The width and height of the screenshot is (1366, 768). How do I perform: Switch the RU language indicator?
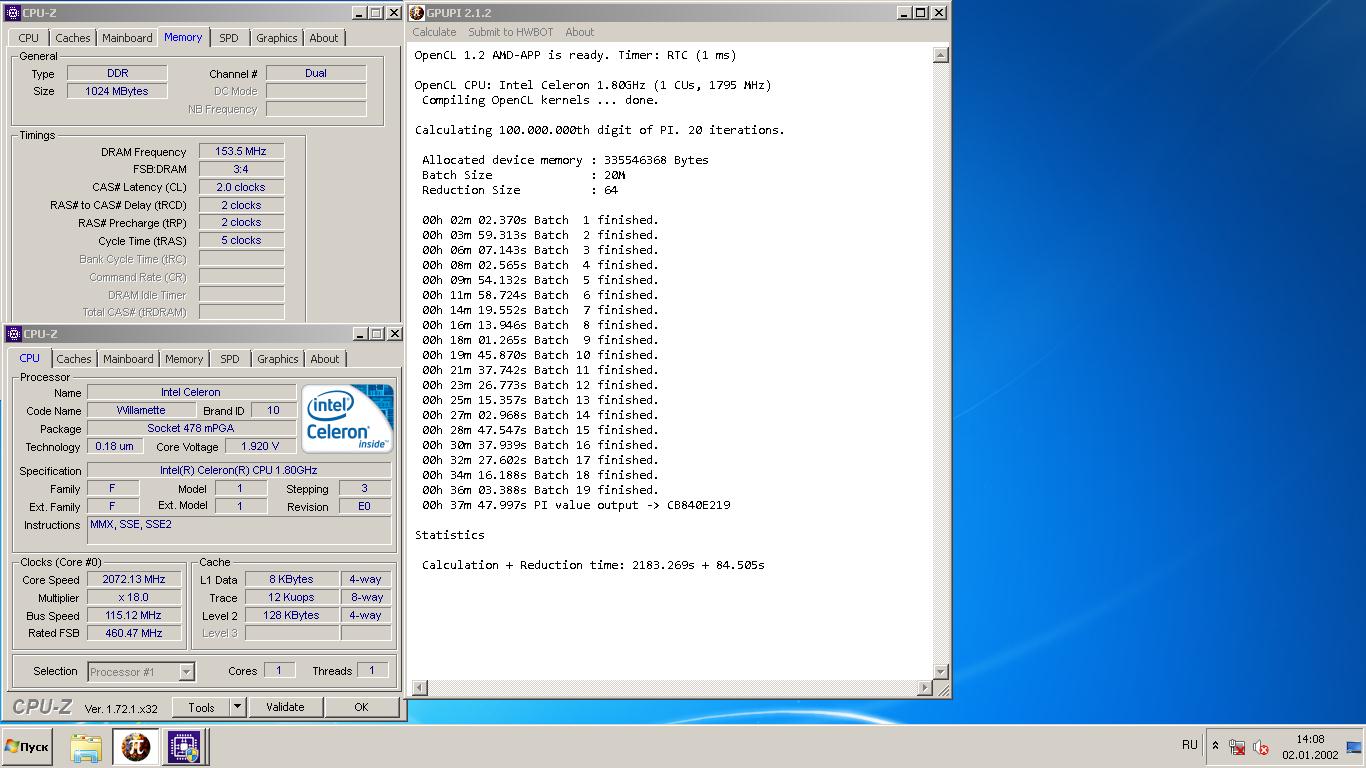[1189, 744]
